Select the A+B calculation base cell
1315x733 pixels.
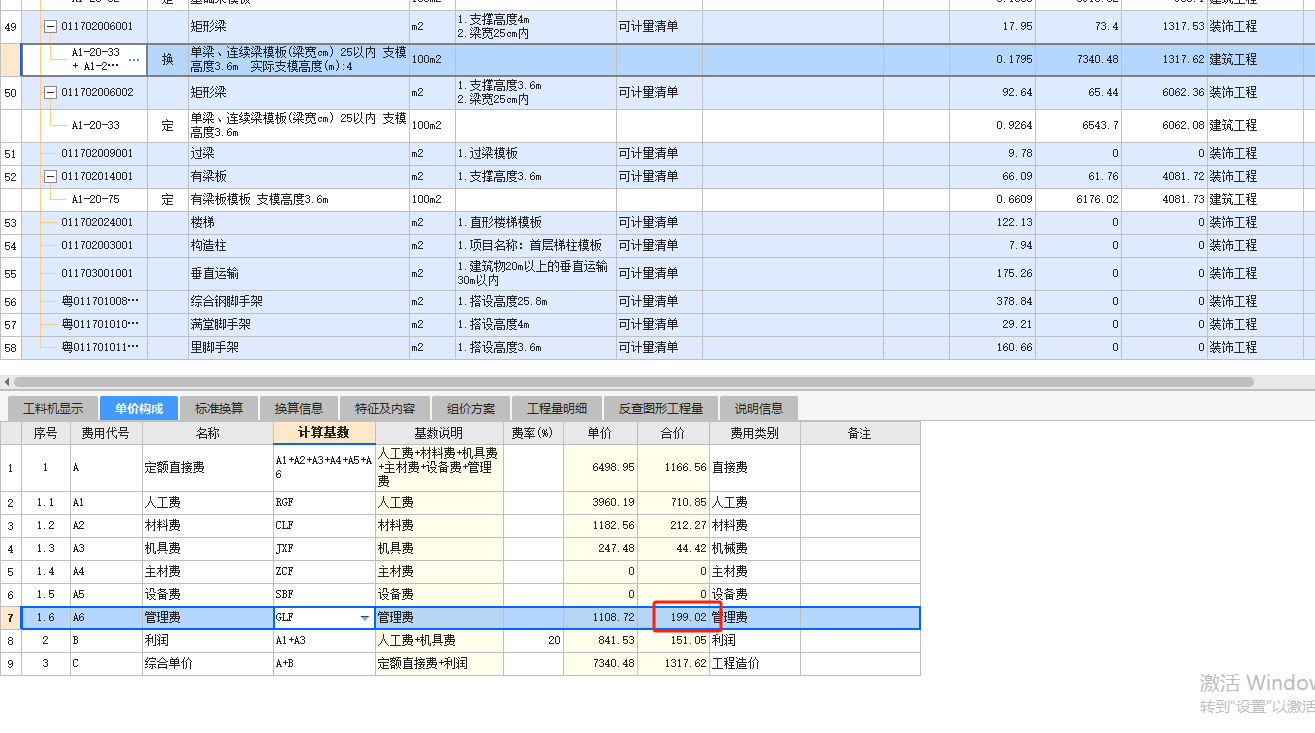[324, 664]
